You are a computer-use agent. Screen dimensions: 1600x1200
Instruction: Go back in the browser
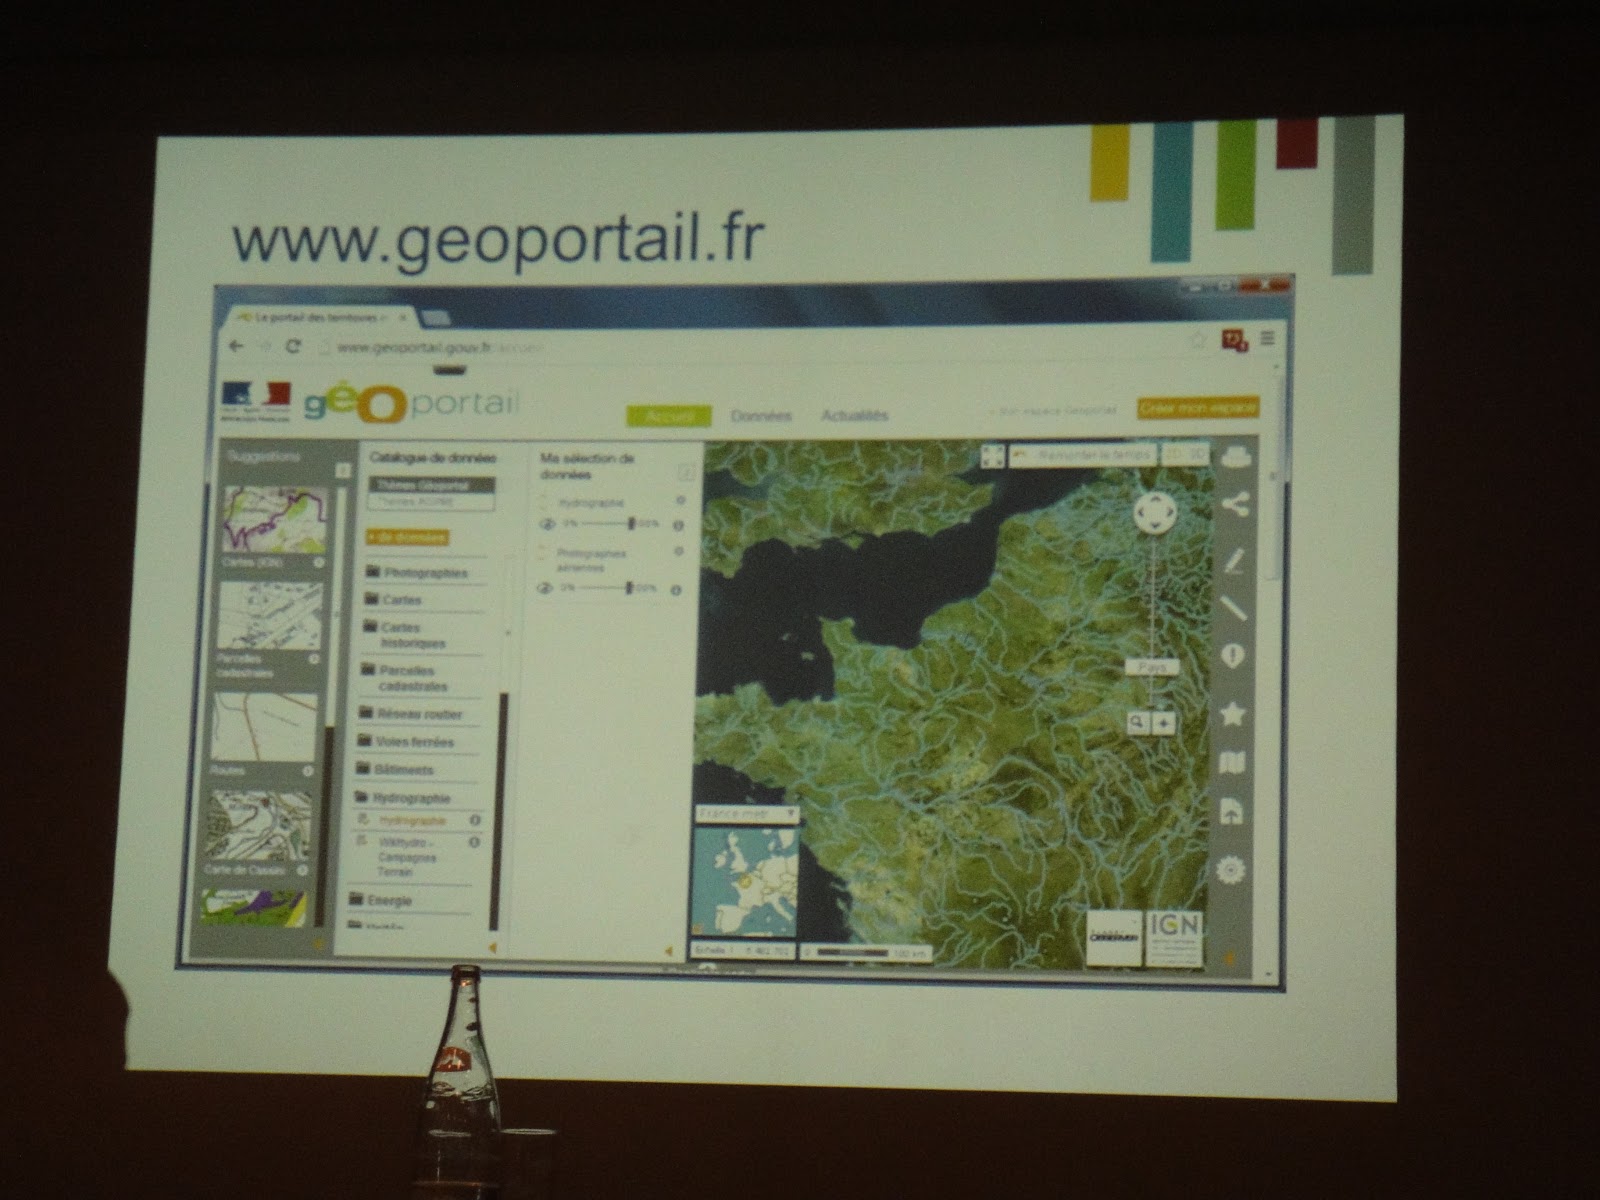pyautogui.click(x=237, y=346)
